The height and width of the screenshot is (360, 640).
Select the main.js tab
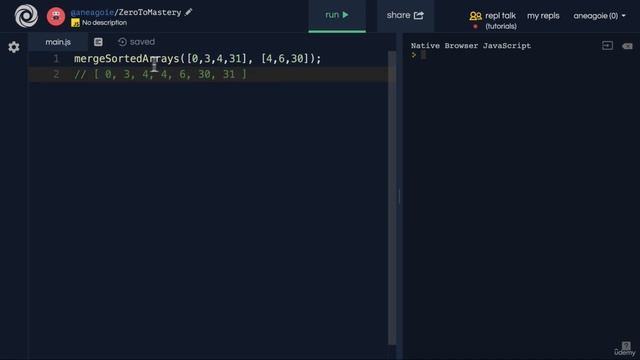[x=58, y=42]
